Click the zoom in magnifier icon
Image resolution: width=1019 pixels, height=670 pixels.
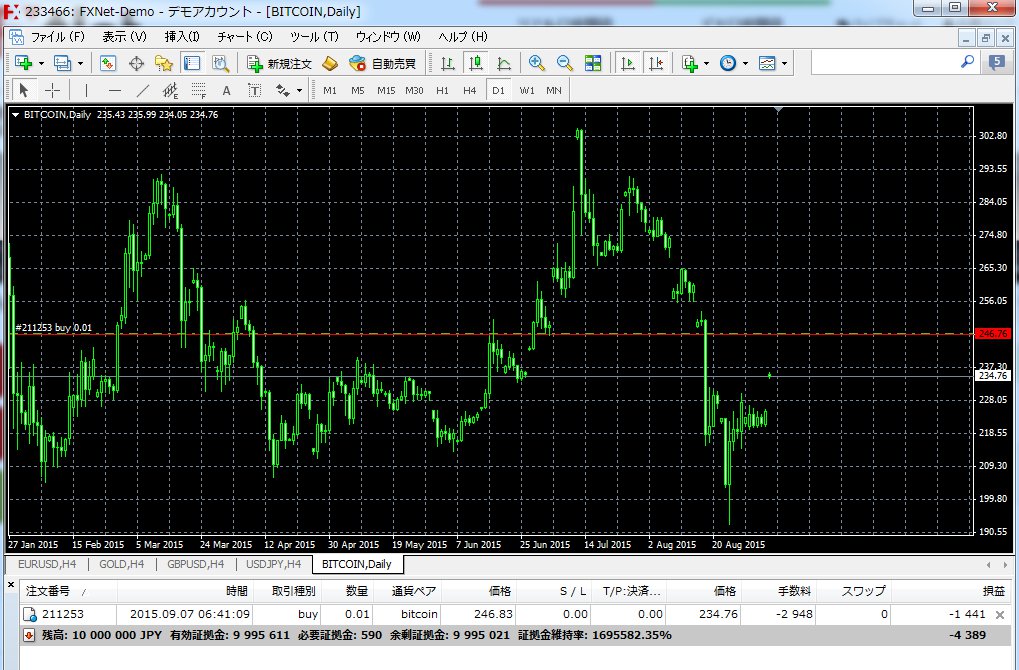tap(537, 63)
